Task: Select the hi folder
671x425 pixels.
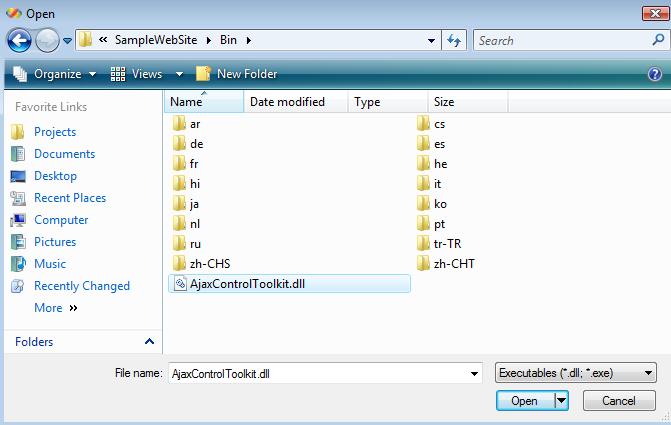Action: click(x=187, y=184)
